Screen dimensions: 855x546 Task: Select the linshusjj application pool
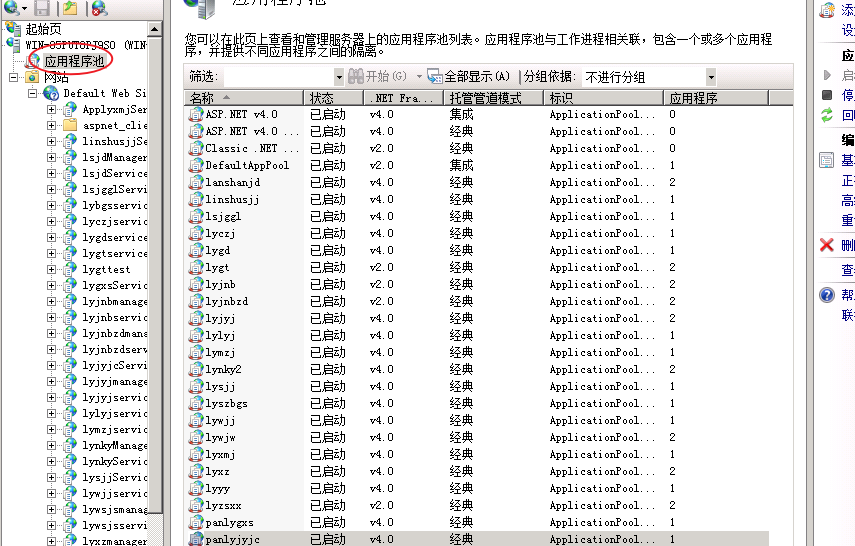coord(477,200)
